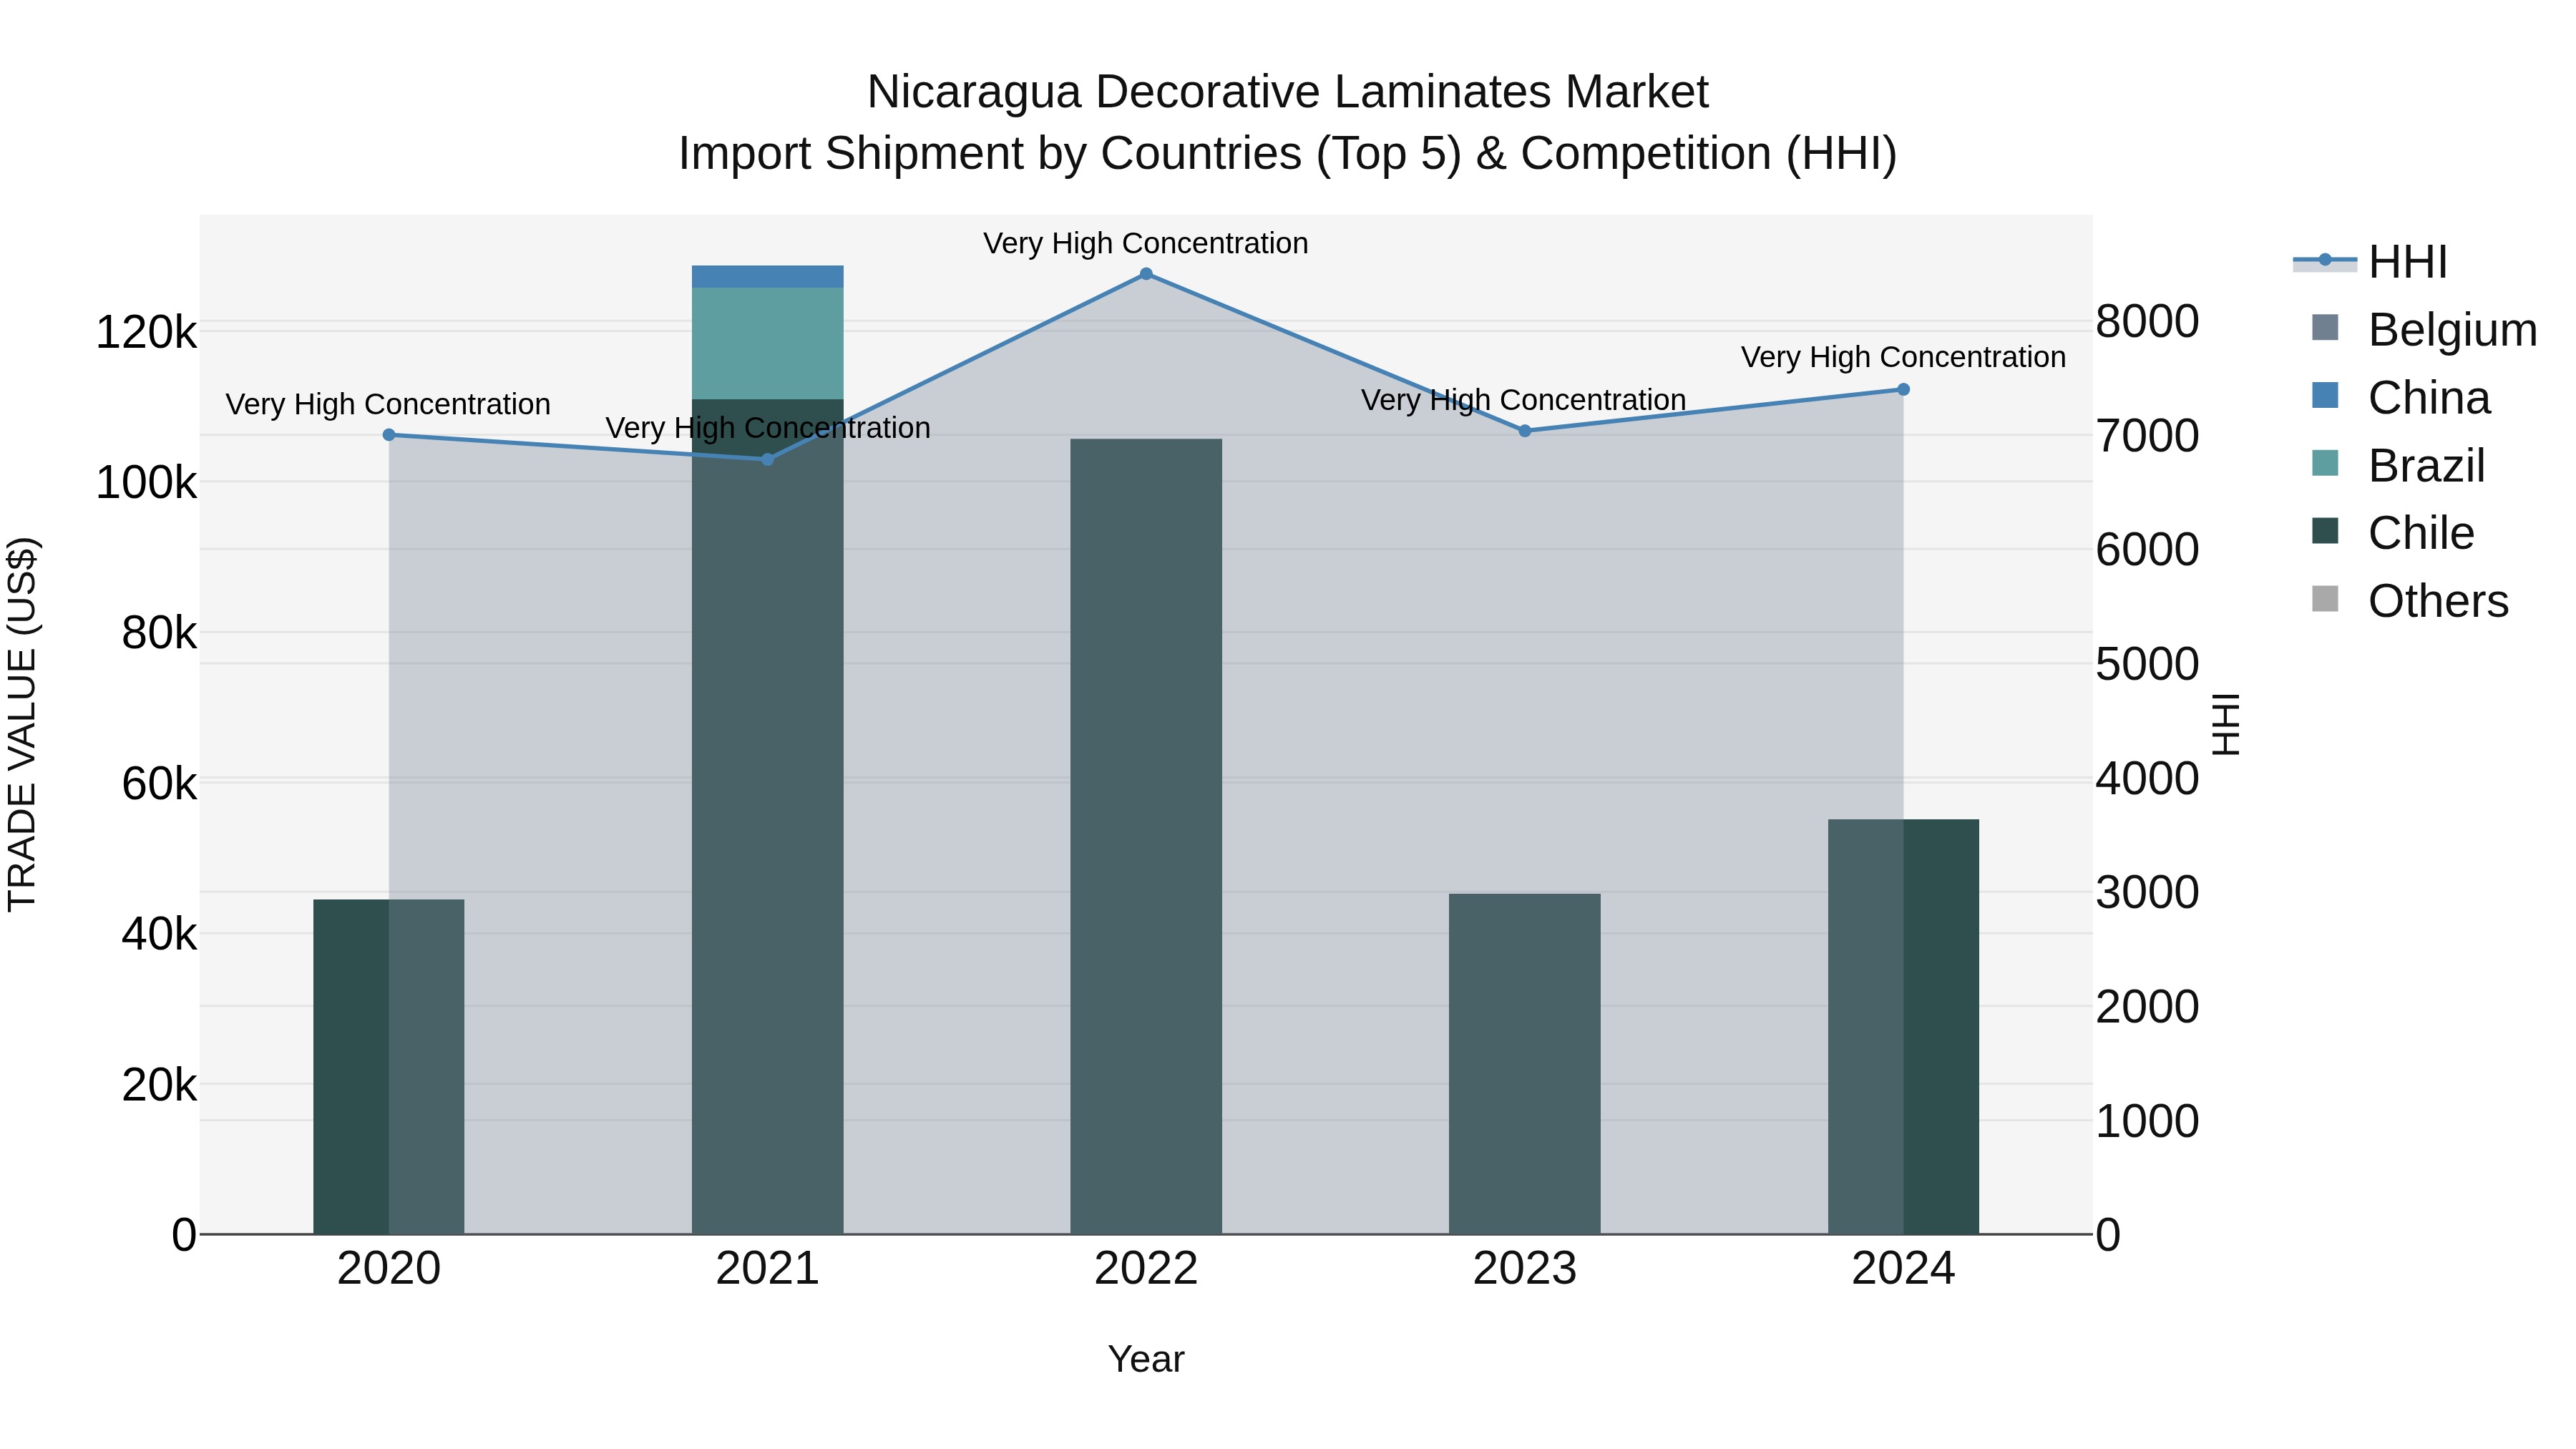Viewport: 2576px width, 1449px height.
Task: Click the 1000 HHI axis tick
Action: [x=2147, y=1121]
